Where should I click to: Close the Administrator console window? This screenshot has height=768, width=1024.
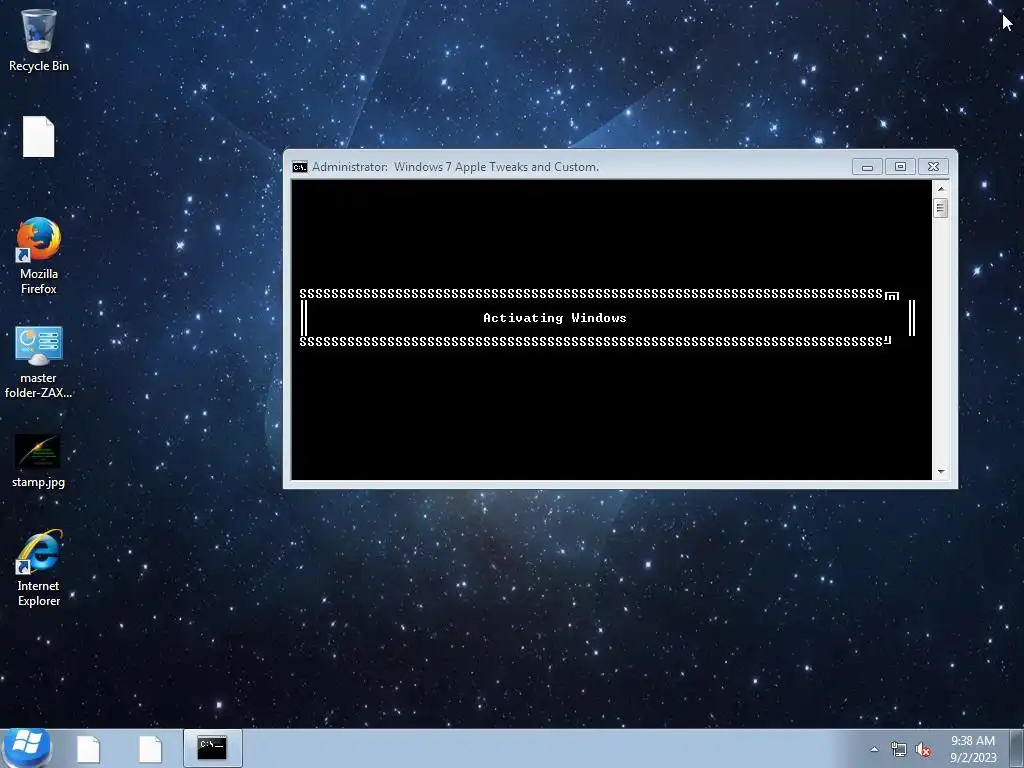pos(933,167)
